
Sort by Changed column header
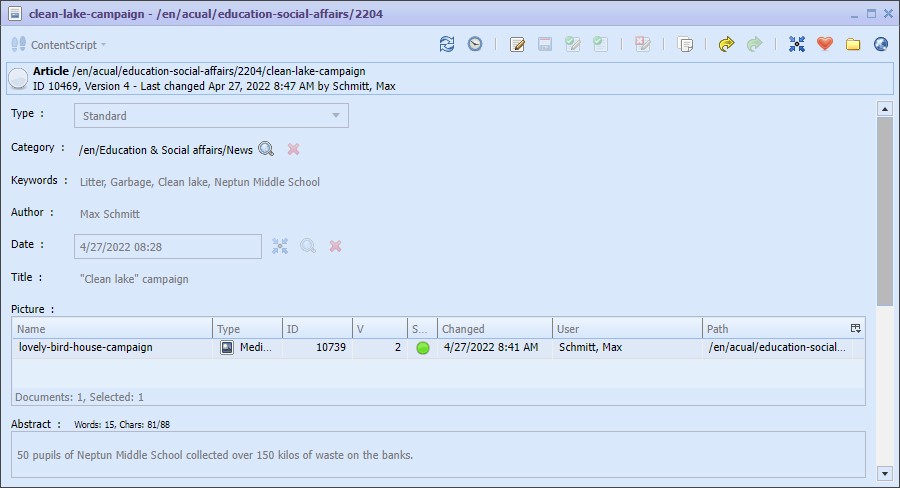pos(495,329)
